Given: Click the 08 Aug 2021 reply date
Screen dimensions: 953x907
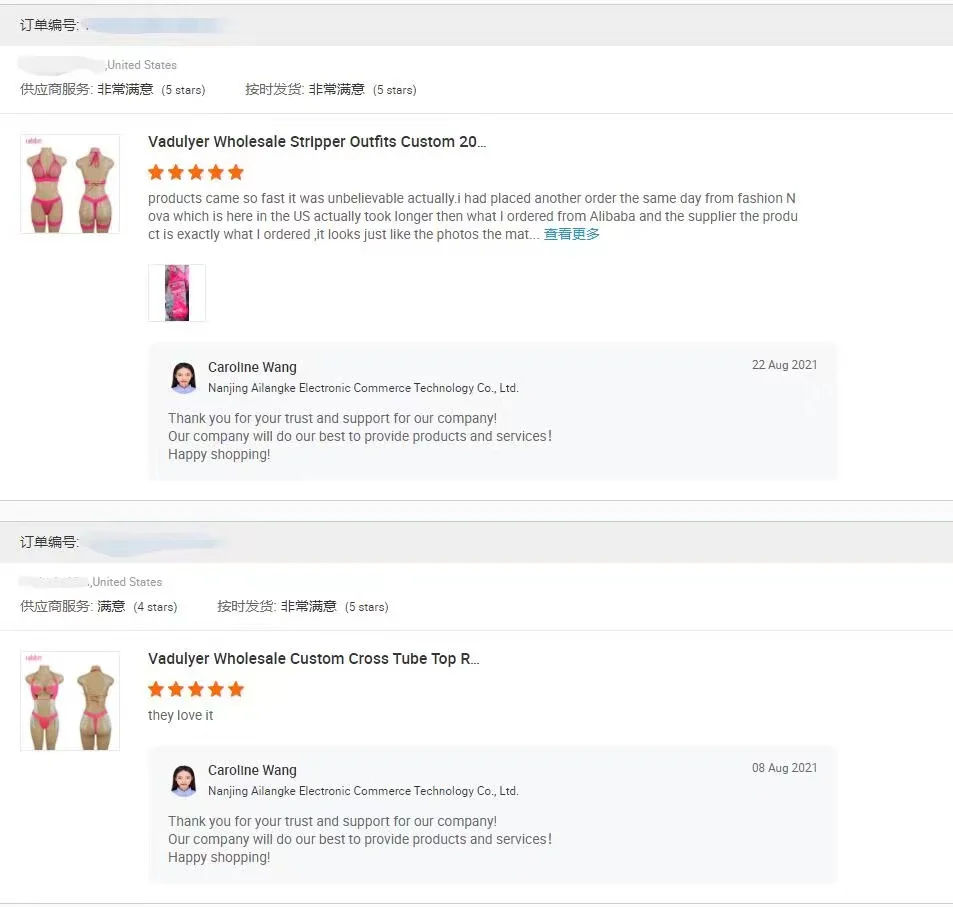Looking at the screenshot, I should pyautogui.click(x=784, y=768).
